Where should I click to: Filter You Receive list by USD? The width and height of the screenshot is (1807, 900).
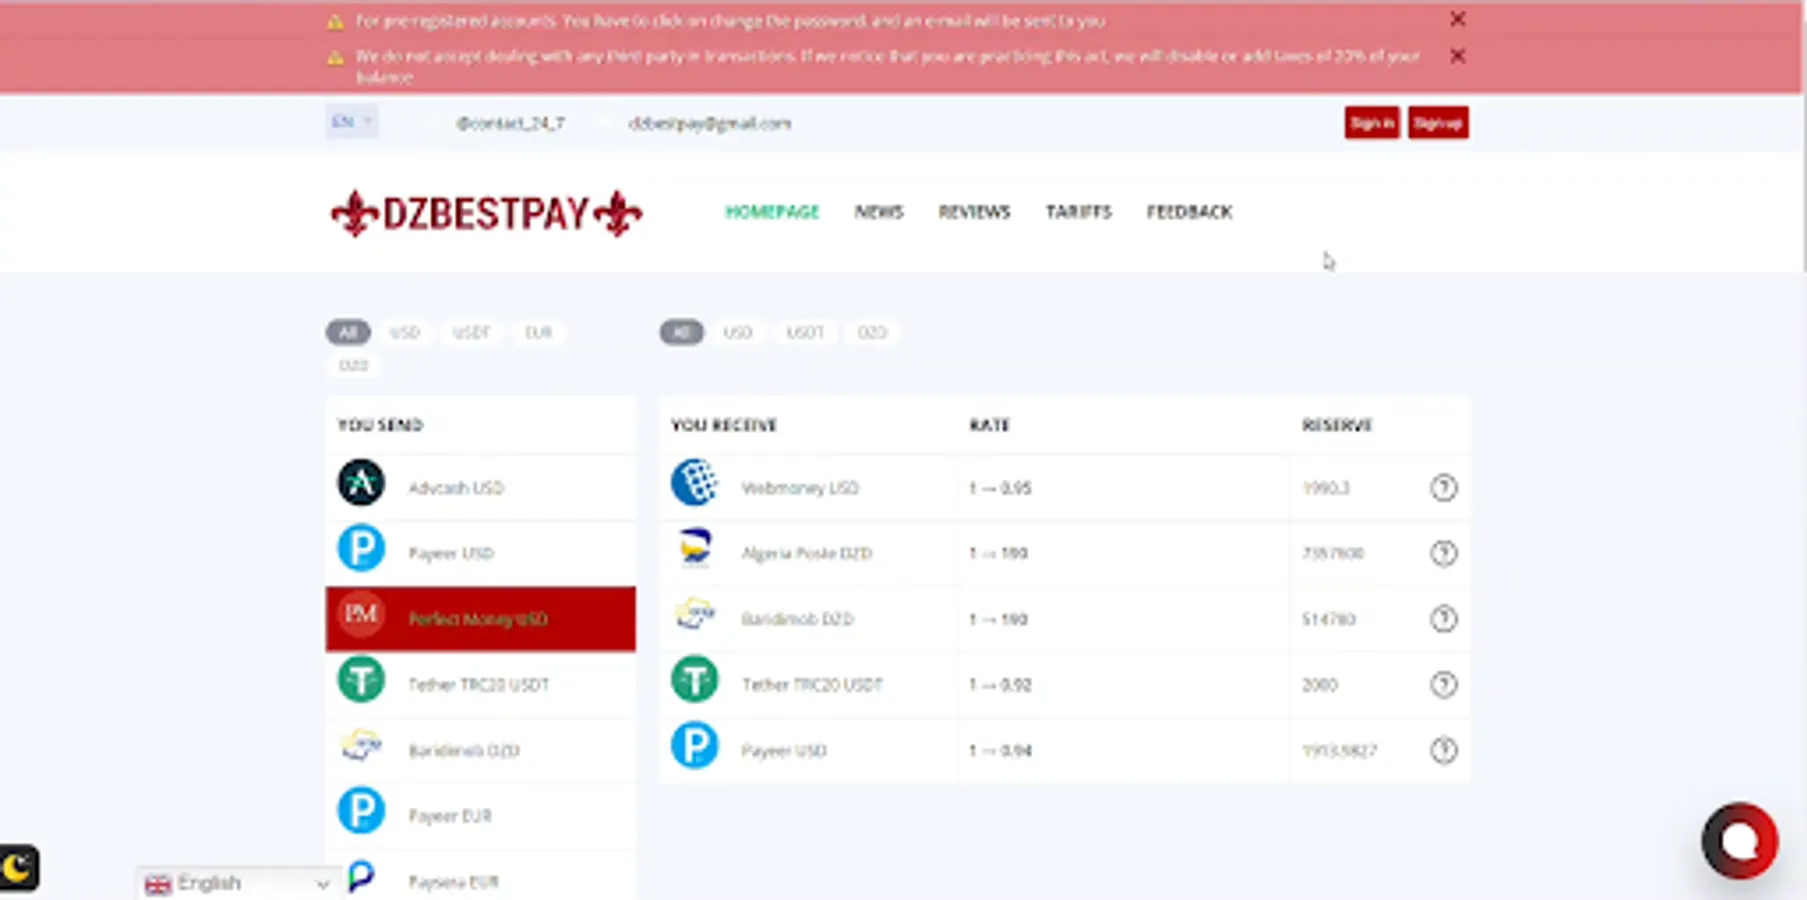pyautogui.click(x=737, y=332)
